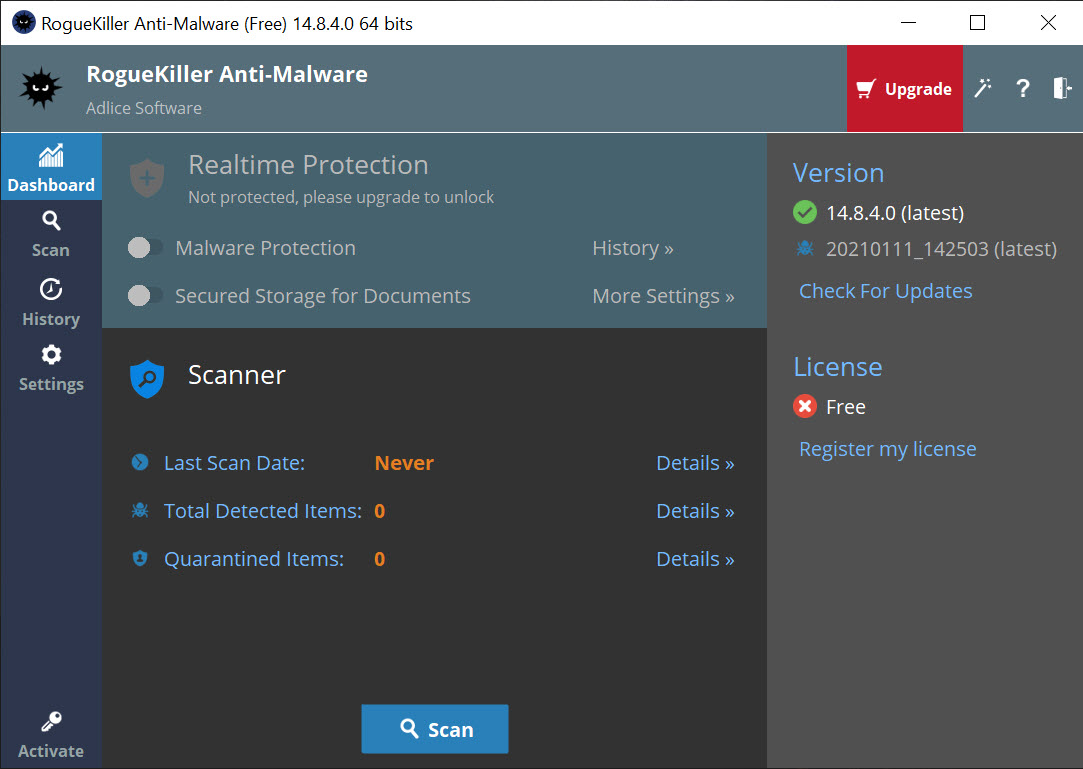
Task: Enable Secured Storage for Documents switch
Action: pyautogui.click(x=146, y=296)
